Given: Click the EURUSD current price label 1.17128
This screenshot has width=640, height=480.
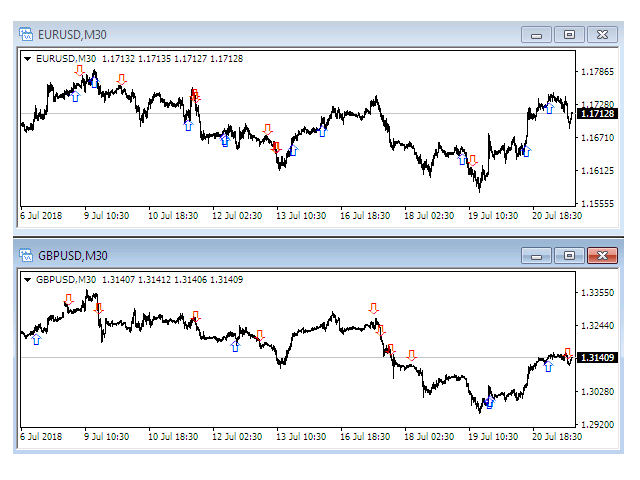Looking at the screenshot, I should (x=597, y=113).
